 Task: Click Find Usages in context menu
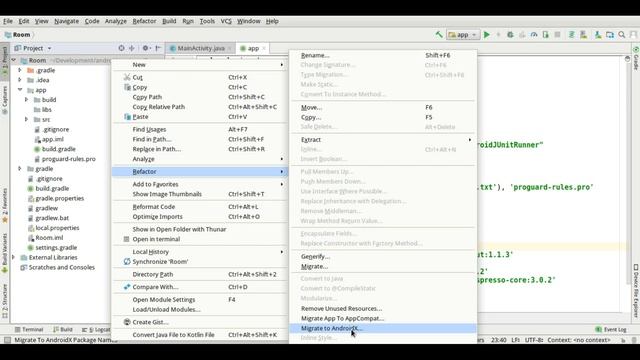[200, 129]
